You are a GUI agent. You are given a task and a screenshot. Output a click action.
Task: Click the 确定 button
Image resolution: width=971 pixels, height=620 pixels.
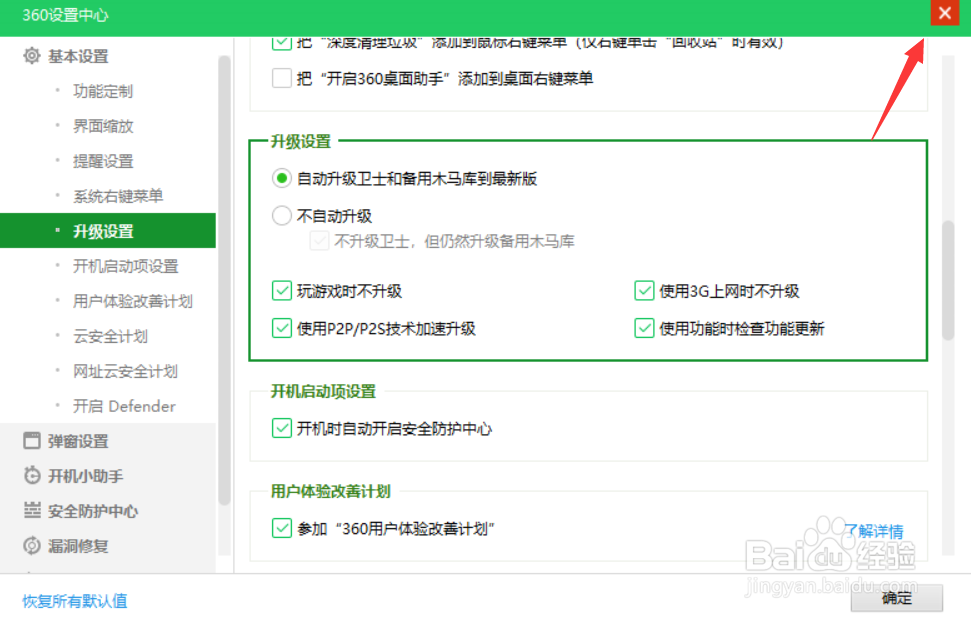tap(897, 598)
